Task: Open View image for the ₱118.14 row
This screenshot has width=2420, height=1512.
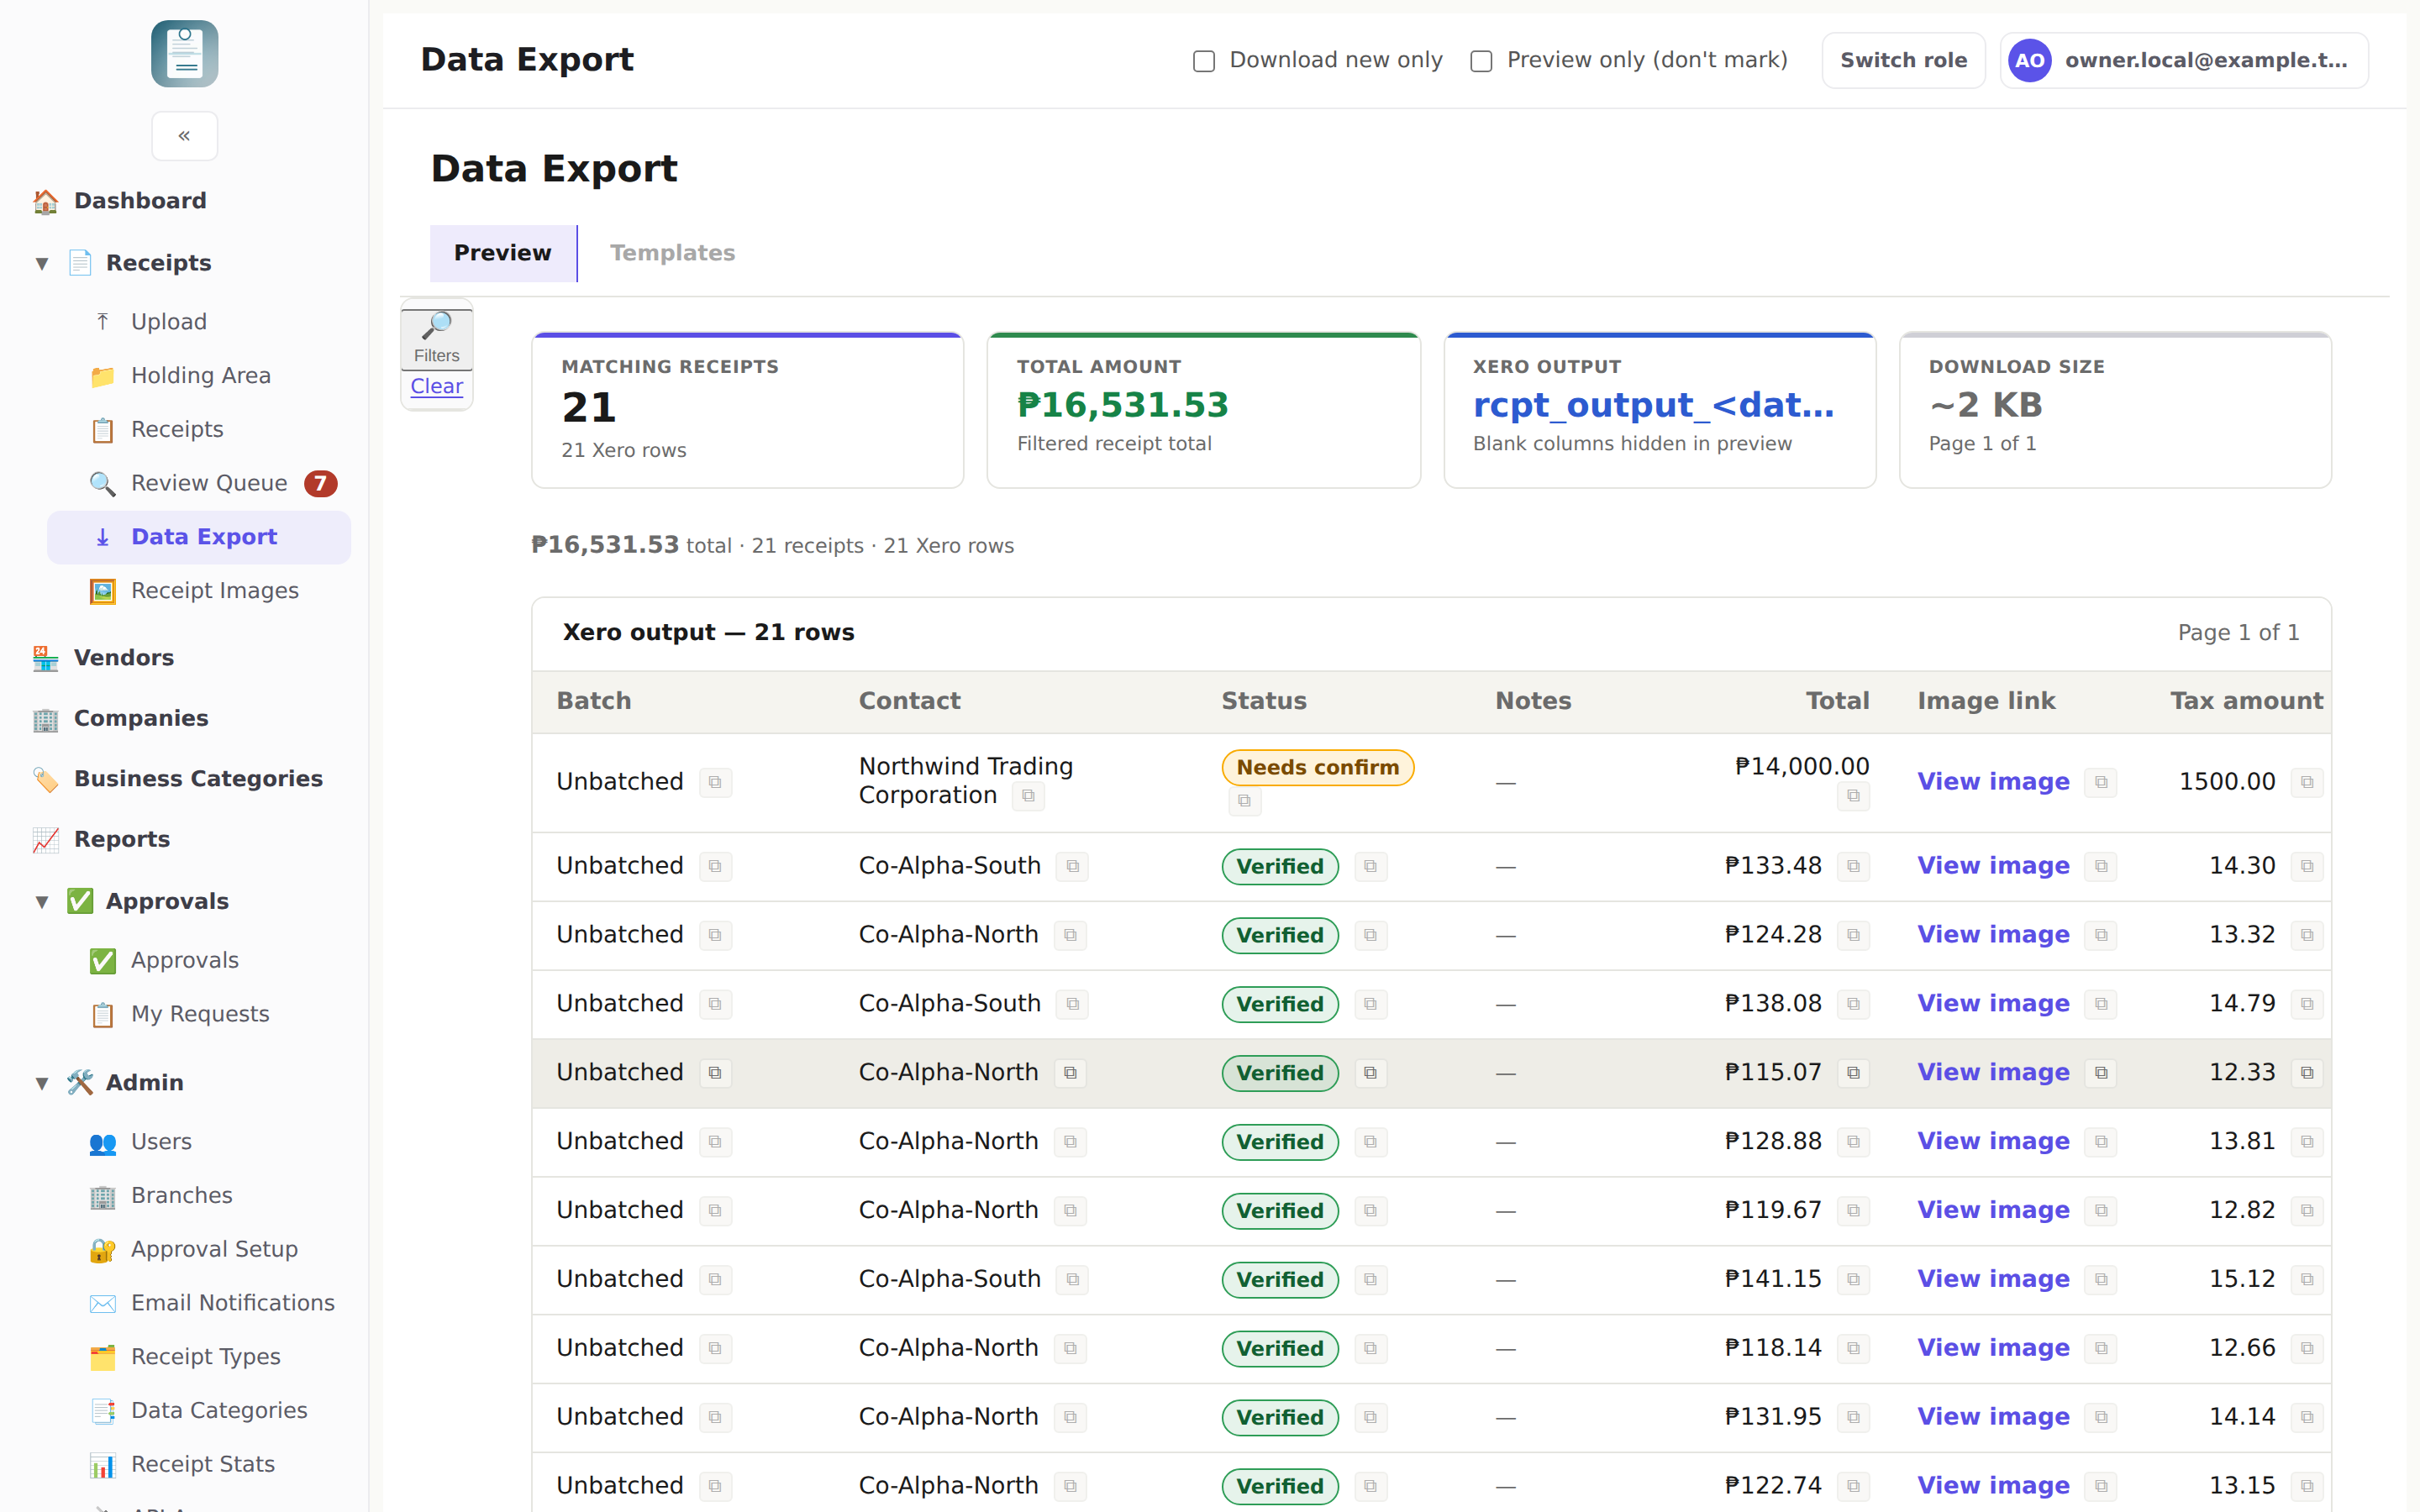Action: 1993,1348
